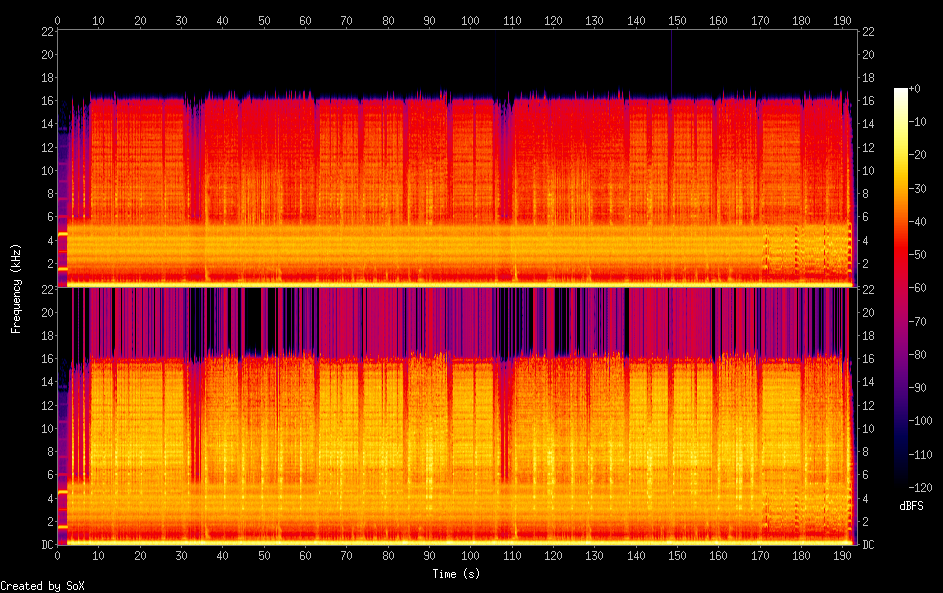This screenshot has width=943, height=593.
Task: Click the "Time (s)" axis title
Action: (456, 574)
